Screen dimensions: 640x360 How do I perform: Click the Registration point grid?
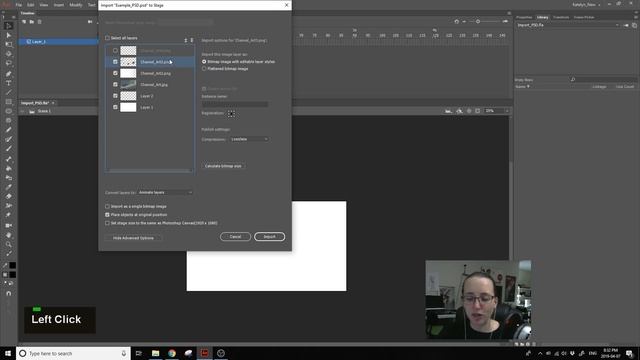pos(231,114)
